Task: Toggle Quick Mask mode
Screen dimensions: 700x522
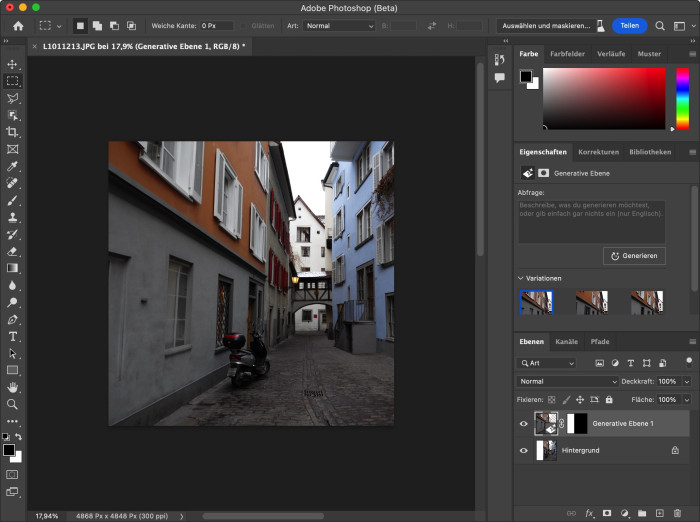Action: [x=12, y=474]
